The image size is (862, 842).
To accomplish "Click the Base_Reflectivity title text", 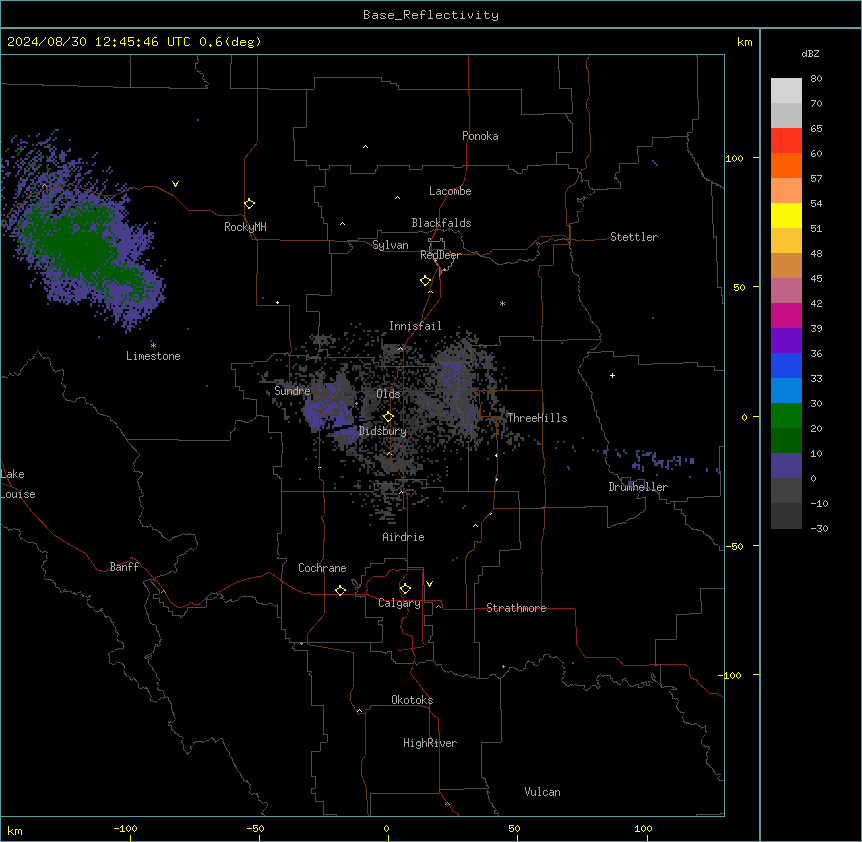I will 431,15.
